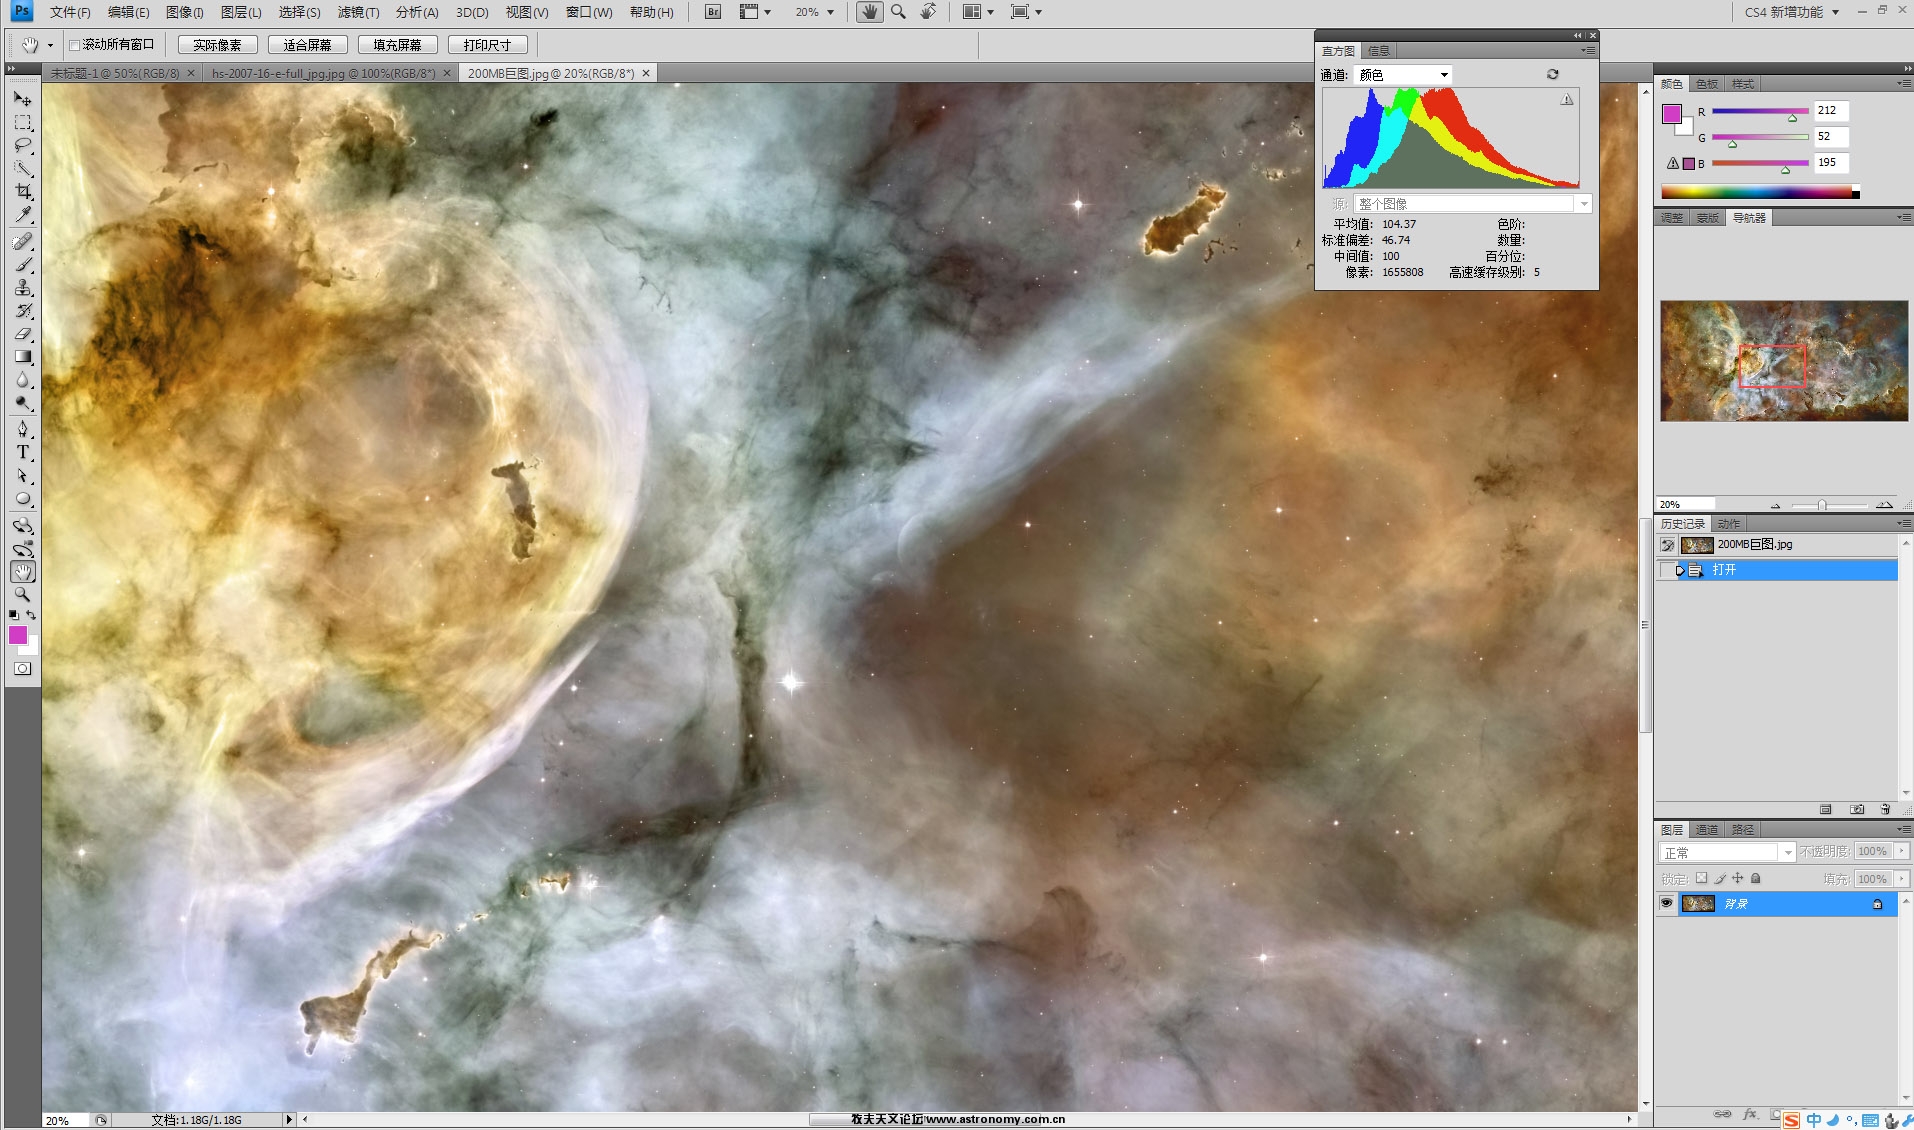Image resolution: width=1914 pixels, height=1130 pixels.
Task: Enable Scroll All Windows checkbox
Action: tap(75, 45)
